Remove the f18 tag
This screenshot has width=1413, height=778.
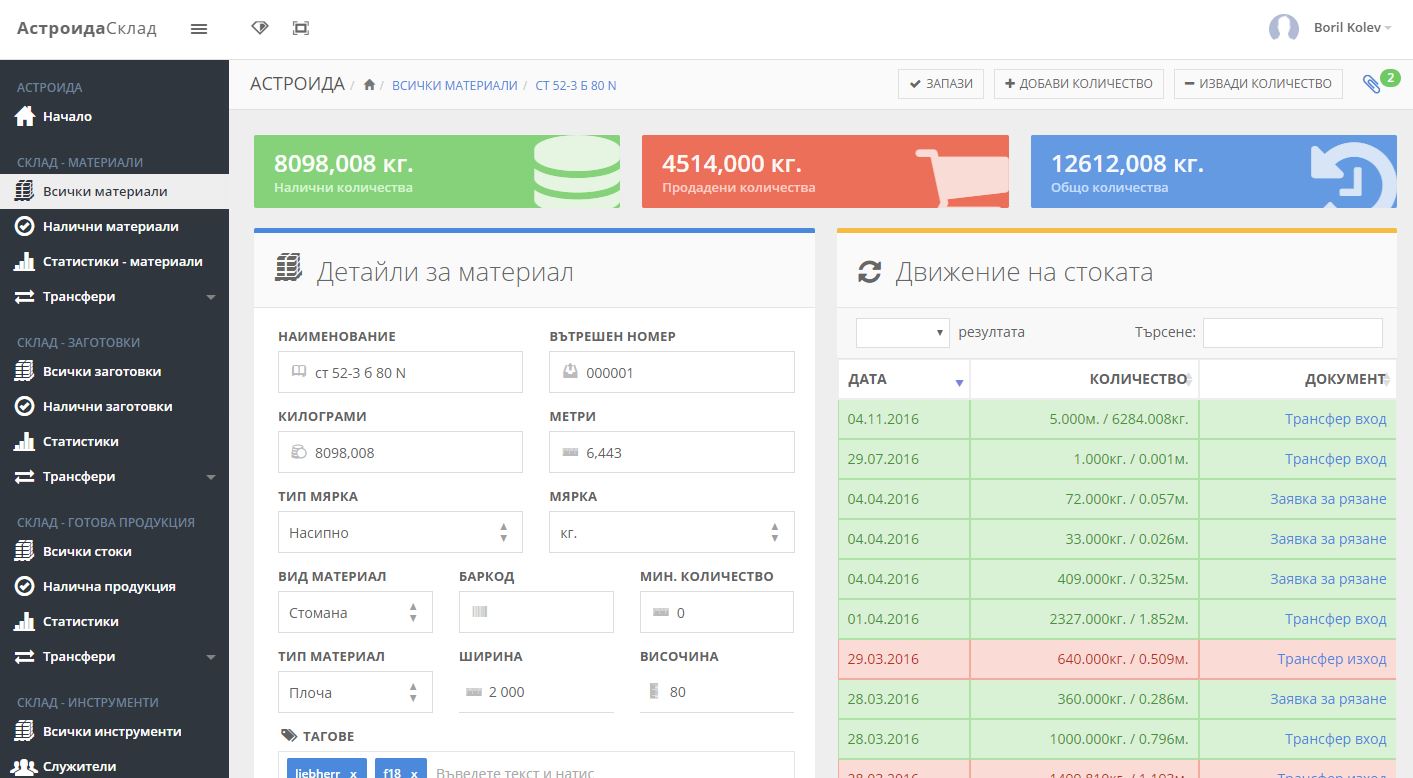414,773
